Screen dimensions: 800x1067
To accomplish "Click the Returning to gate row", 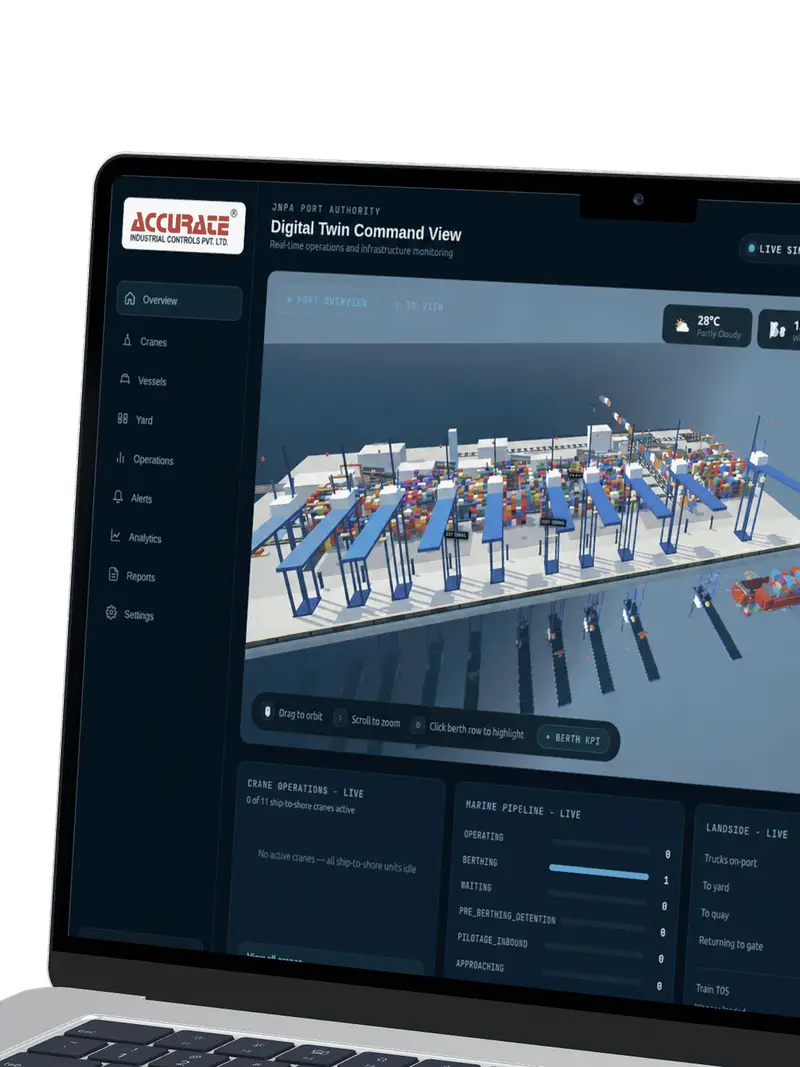I will click(x=731, y=943).
